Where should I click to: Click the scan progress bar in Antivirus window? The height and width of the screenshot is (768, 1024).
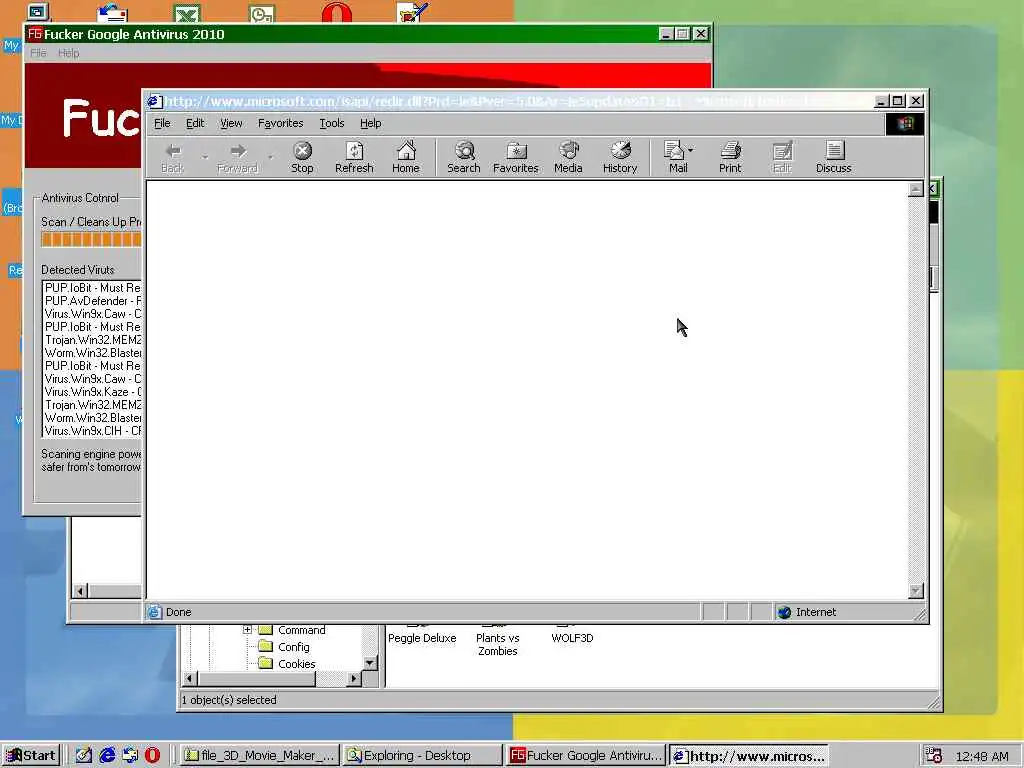click(91, 239)
